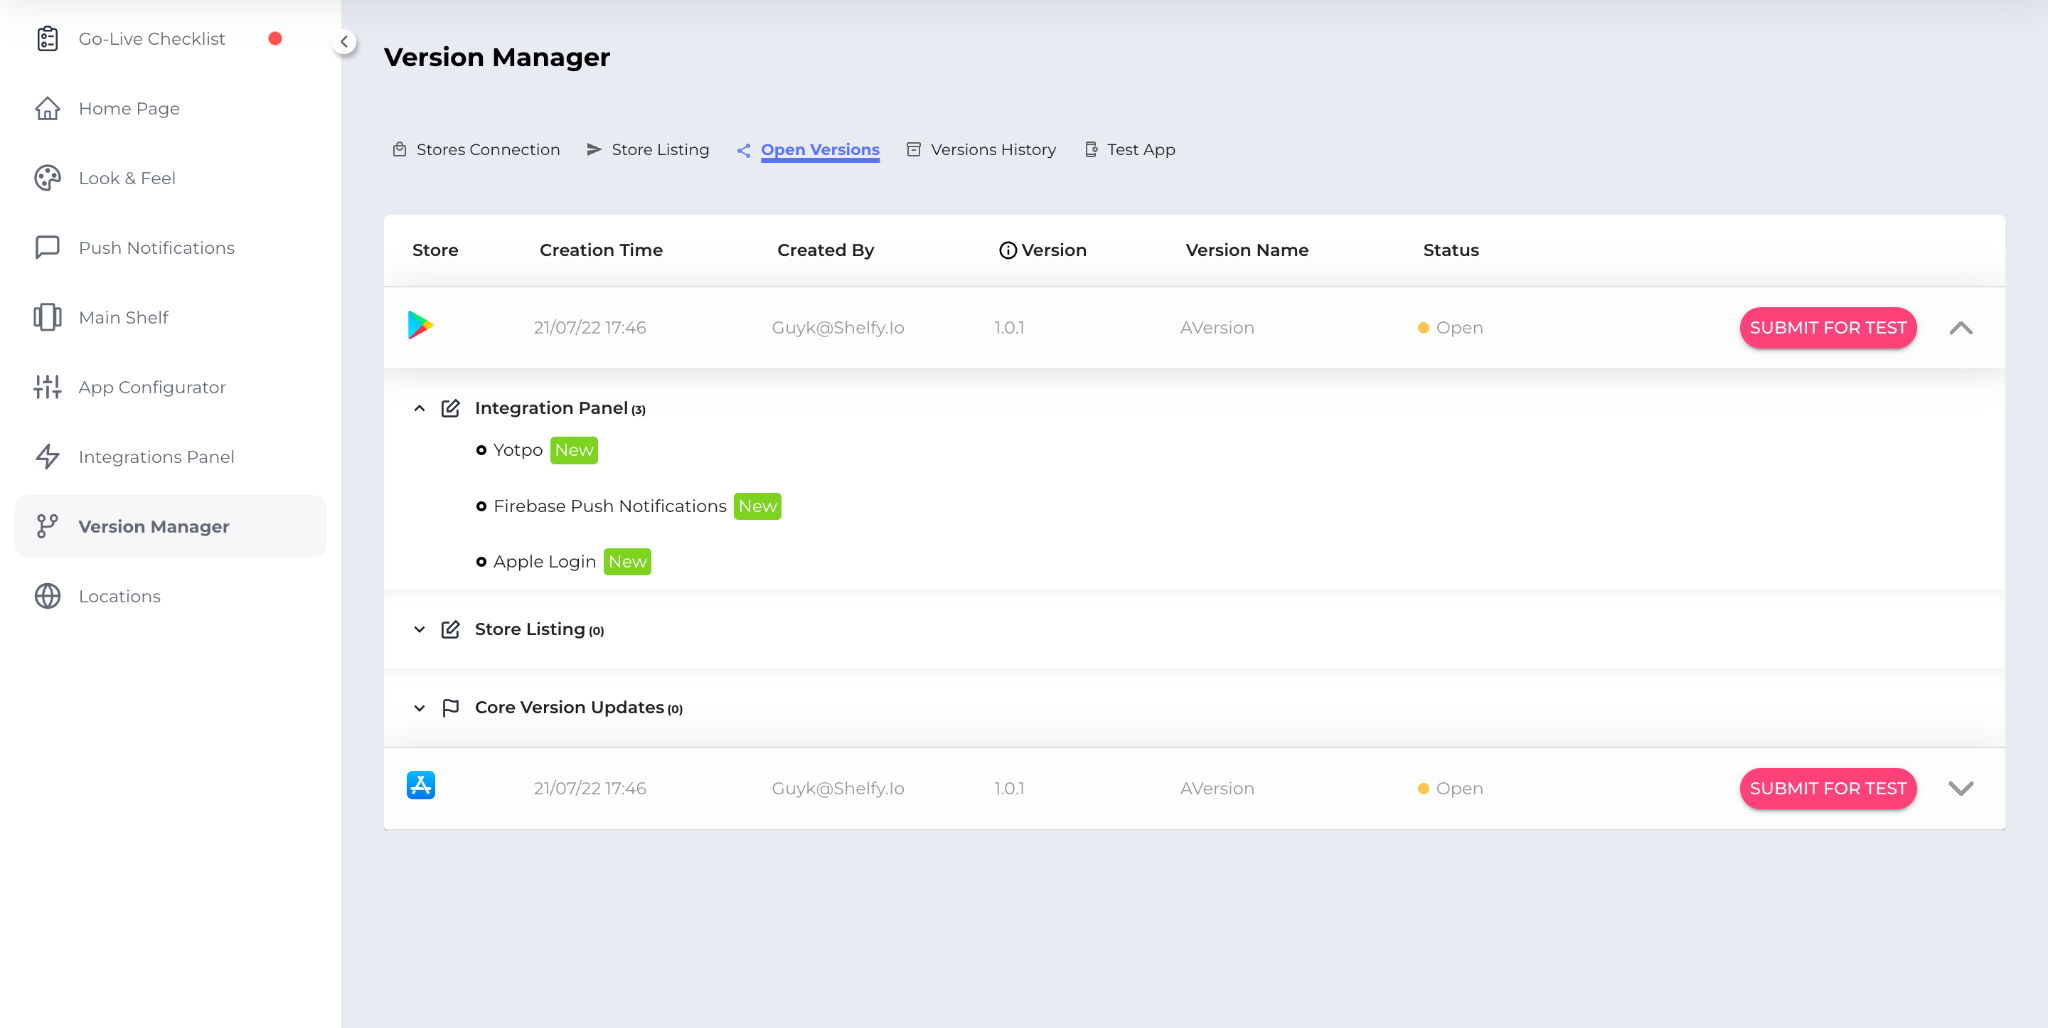Click the Version column info icon
2048x1028 pixels.
coord(1007,251)
